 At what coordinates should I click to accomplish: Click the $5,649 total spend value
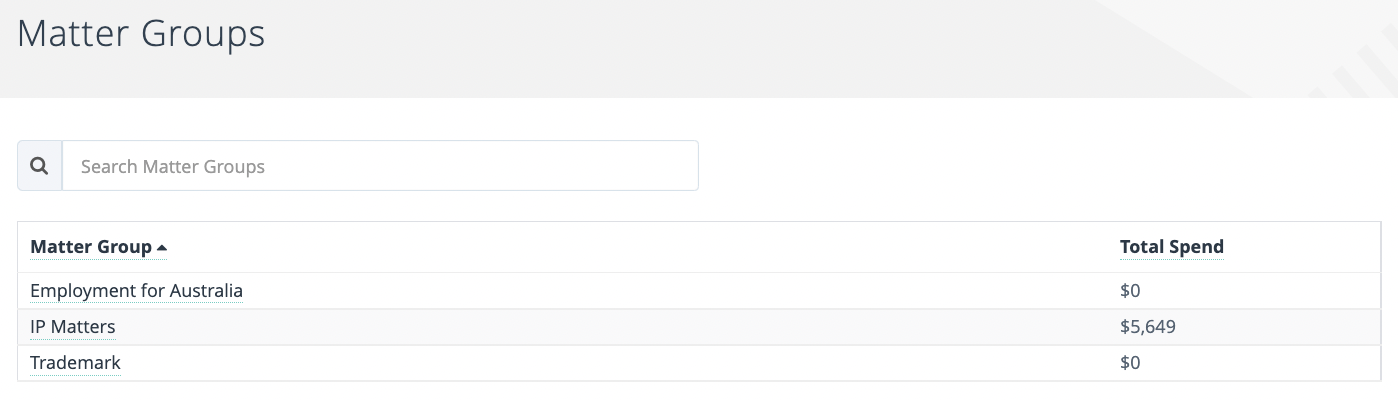pyautogui.click(x=1148, y=327)
